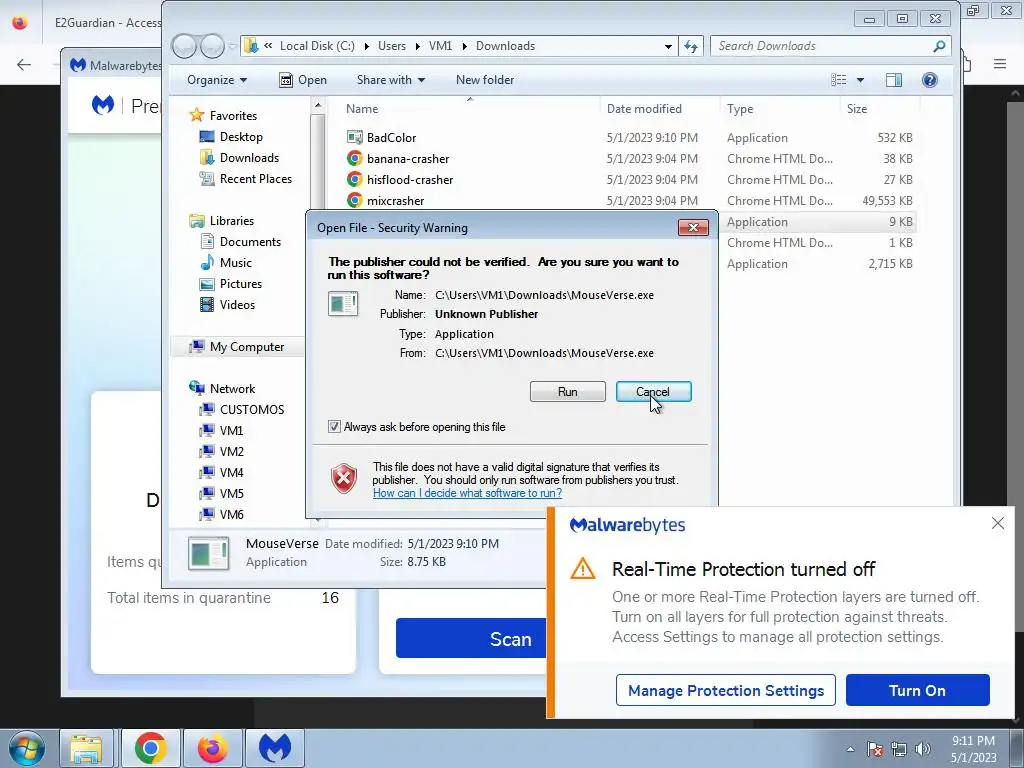Open the Pictures library
The height and width of the screenshot is (768, 1024).
(x=240, y=283)
